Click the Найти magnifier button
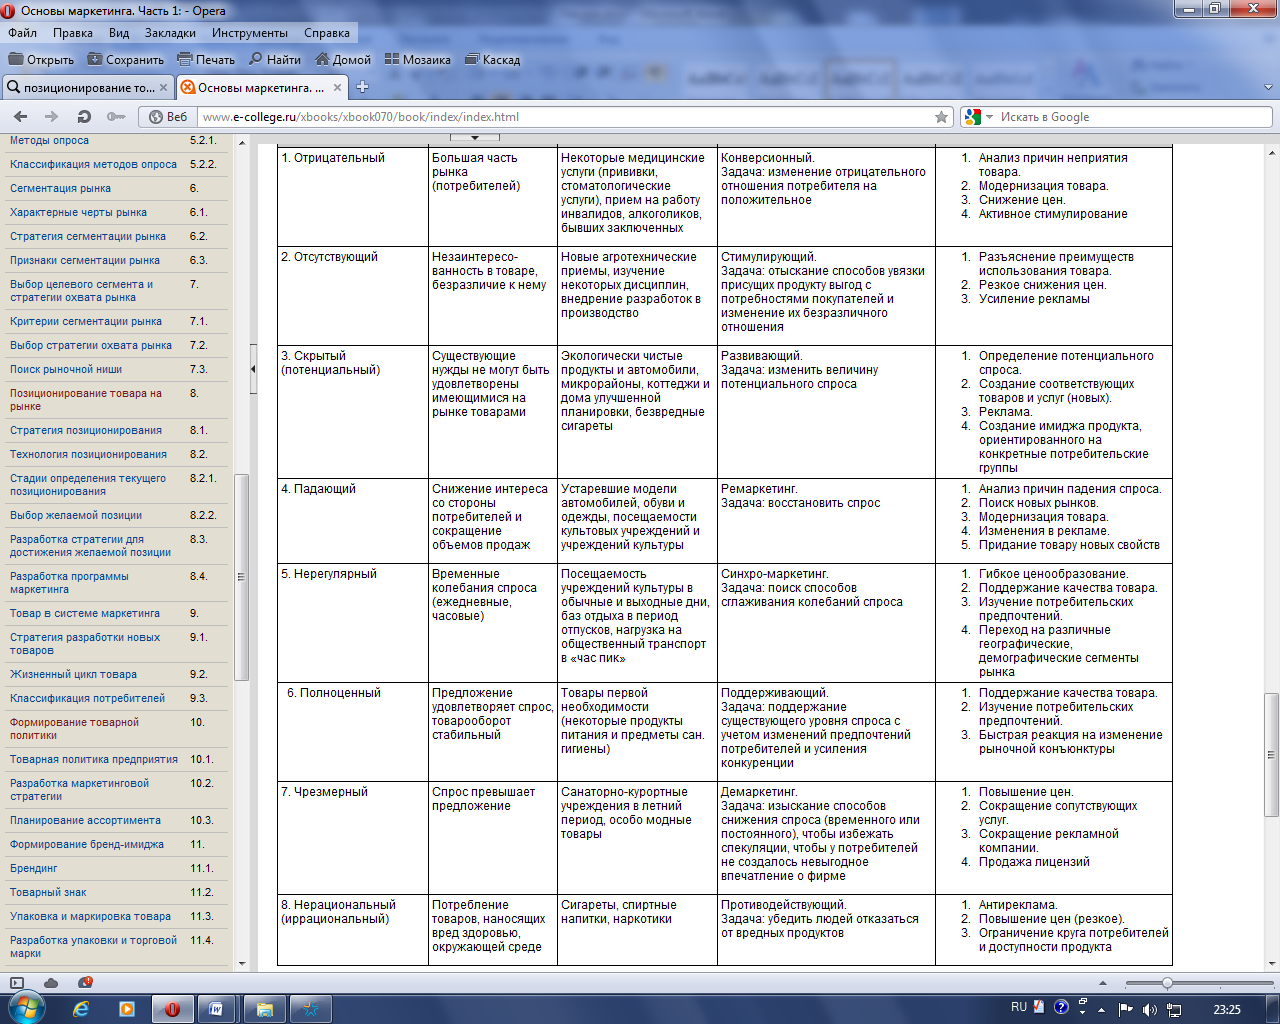This screenshot has width=1280, height=1024. click(275, 60)
